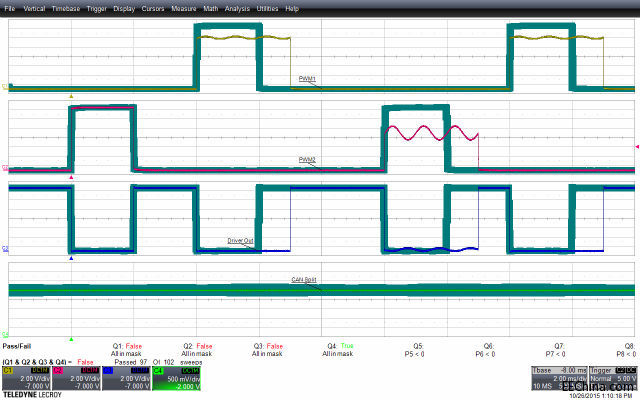Viewport: 640px width, 400px height.
Task: Click the combined (Q1 & Q2 & Q3 & Q4) False result
Action: tap(48, 362)
